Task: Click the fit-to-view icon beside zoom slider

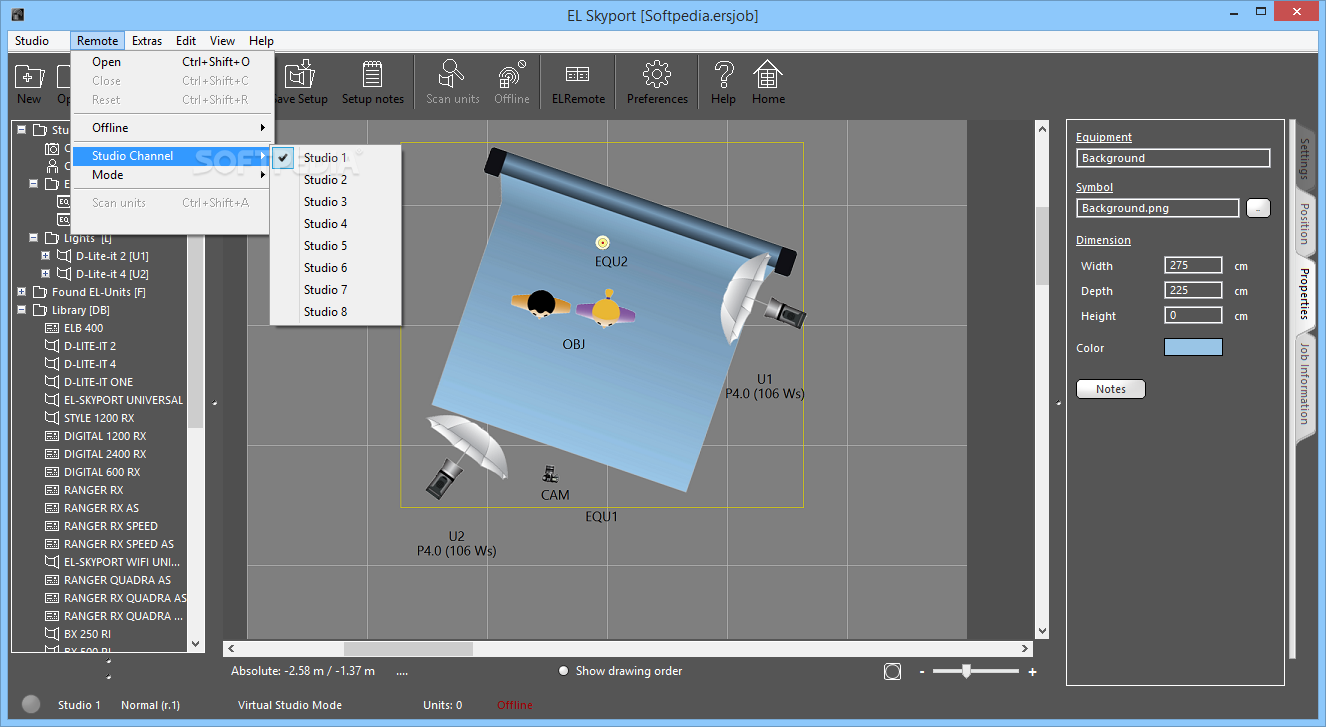Action: pyautogui.click(x=893, y=672)
